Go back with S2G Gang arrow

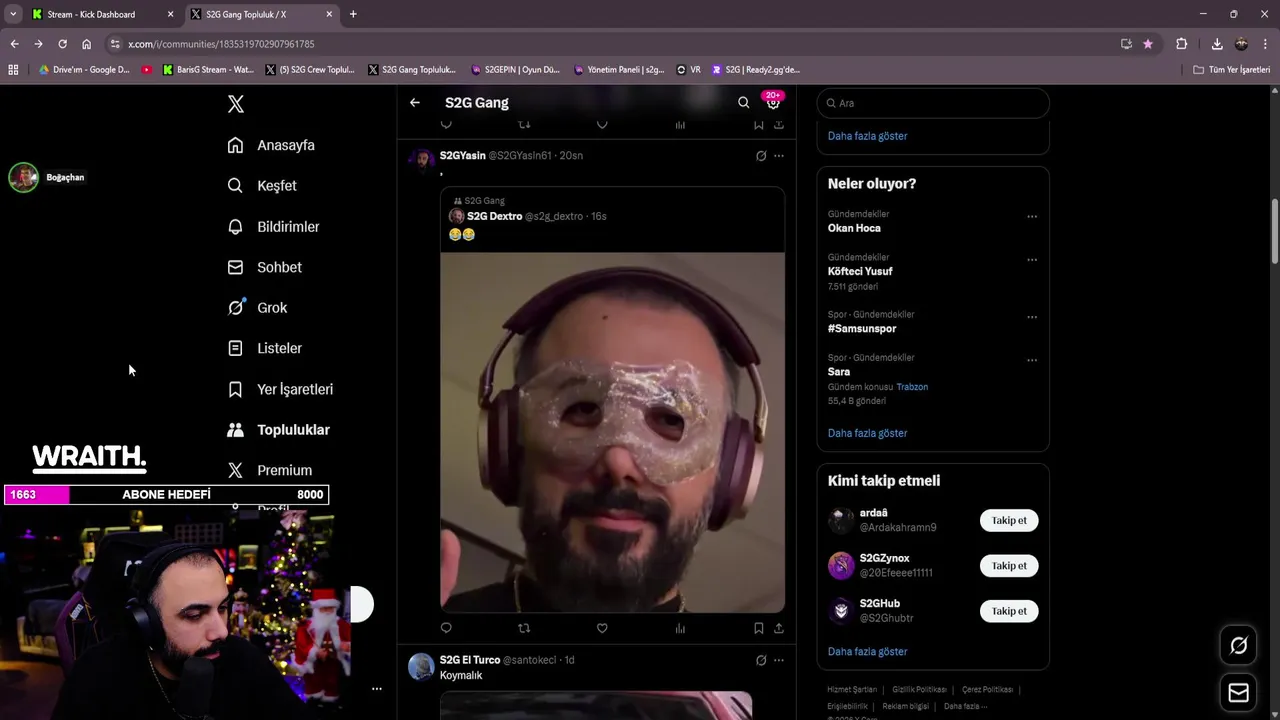point(415,102)
